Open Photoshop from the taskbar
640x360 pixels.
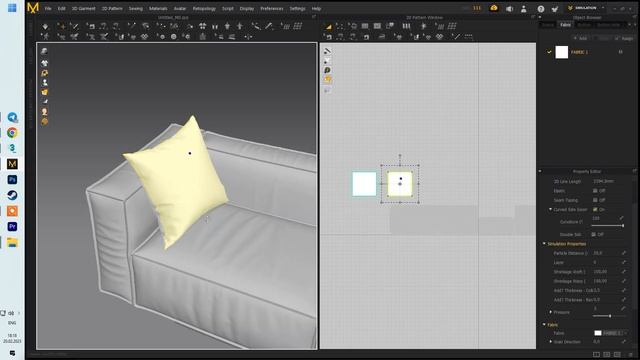tap(12, 180)
